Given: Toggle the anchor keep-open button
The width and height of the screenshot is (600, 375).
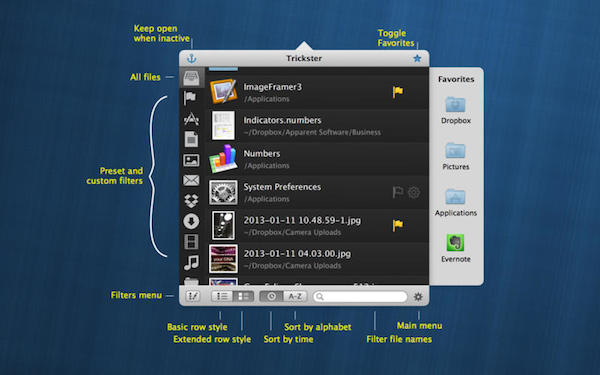Looking at the screenshot, I should [x=192, y=59].
